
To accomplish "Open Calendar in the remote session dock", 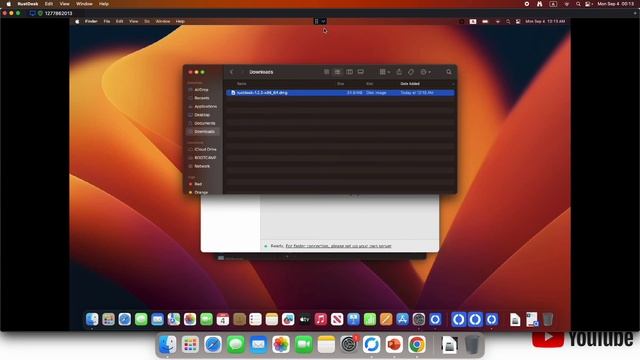I will [x=223, y=319].
